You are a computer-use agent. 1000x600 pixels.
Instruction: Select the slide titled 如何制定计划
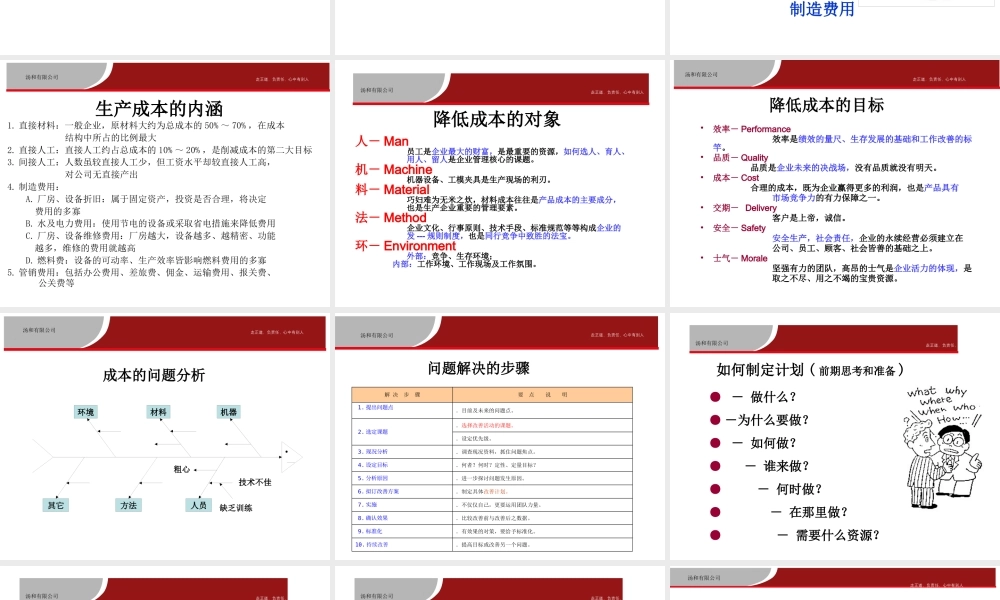[835, 436]
